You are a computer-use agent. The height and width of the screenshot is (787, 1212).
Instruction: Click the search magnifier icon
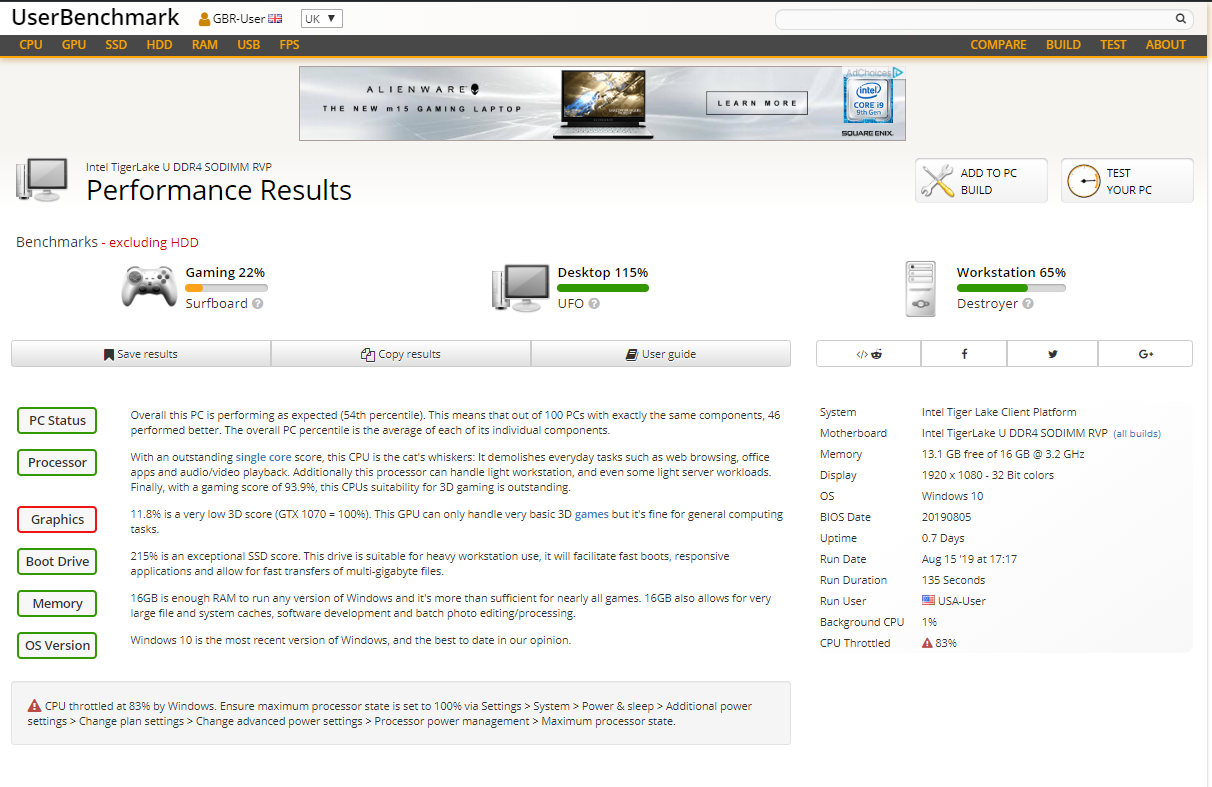[x=1180, y=19]
